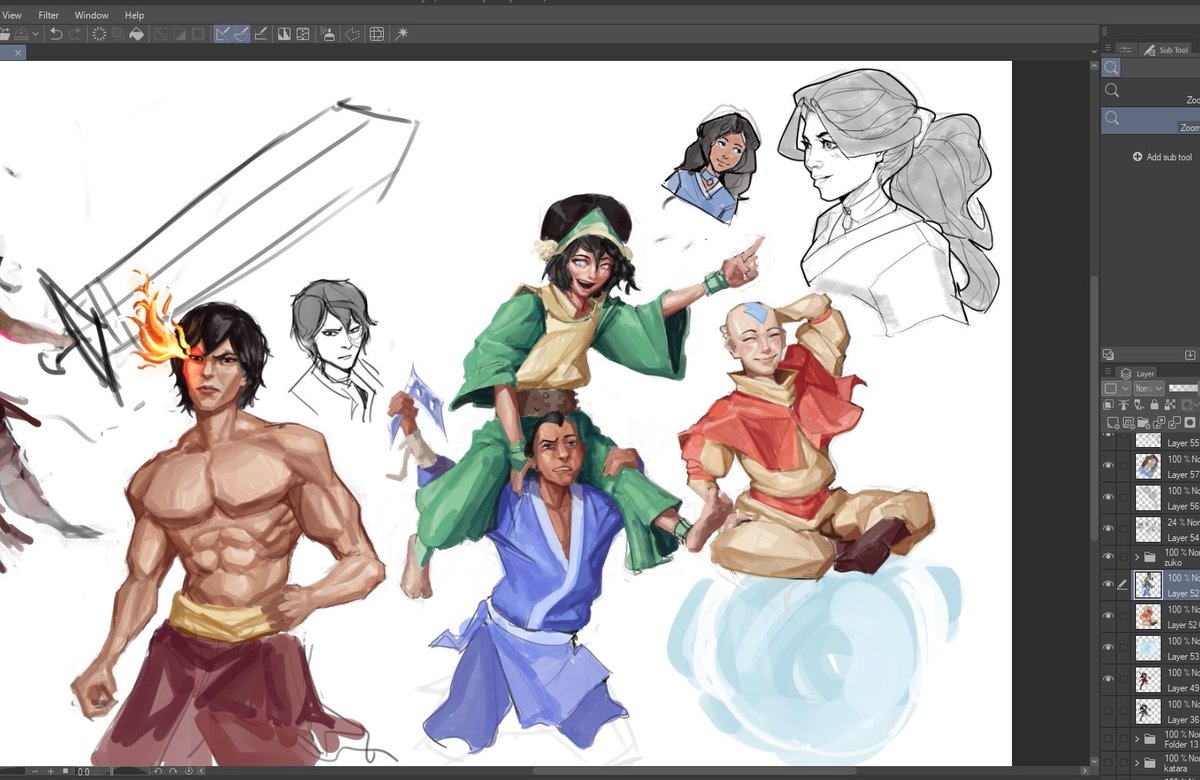Hide the zuko folder with its eye
The width and height of the screenshot is (1200, 780).
point(1108,556)
